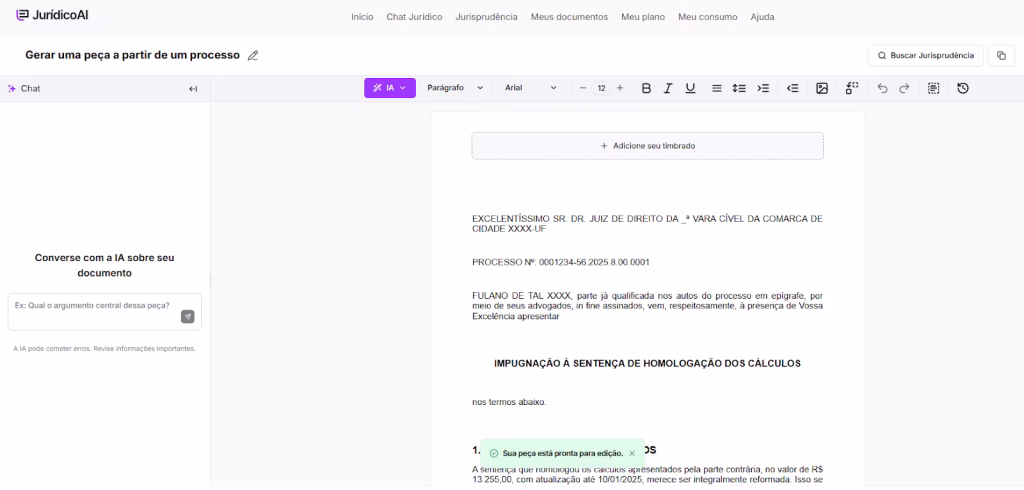1024x490 pixels.
Task: Insert an image into the document
Action: 822,88
